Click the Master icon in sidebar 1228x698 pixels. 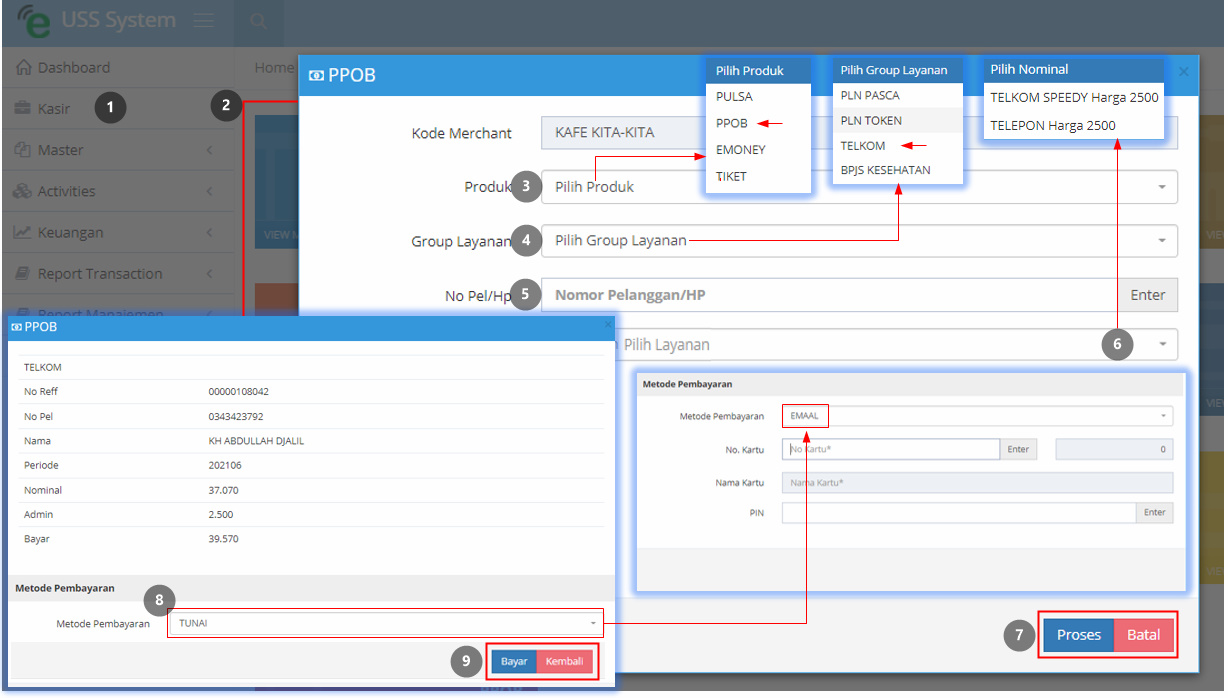click(x=23, y=150)
